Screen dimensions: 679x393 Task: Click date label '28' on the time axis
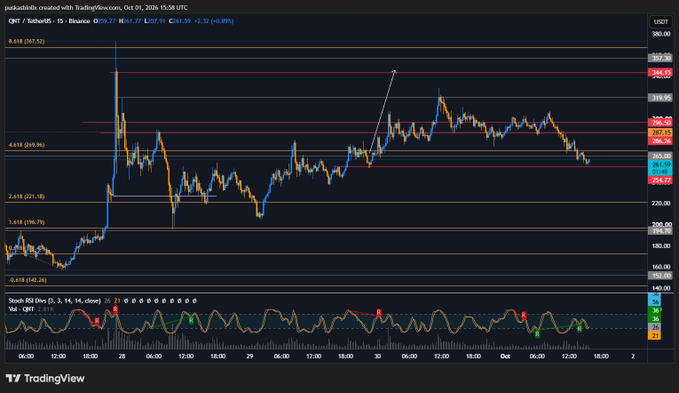point(122,356)
